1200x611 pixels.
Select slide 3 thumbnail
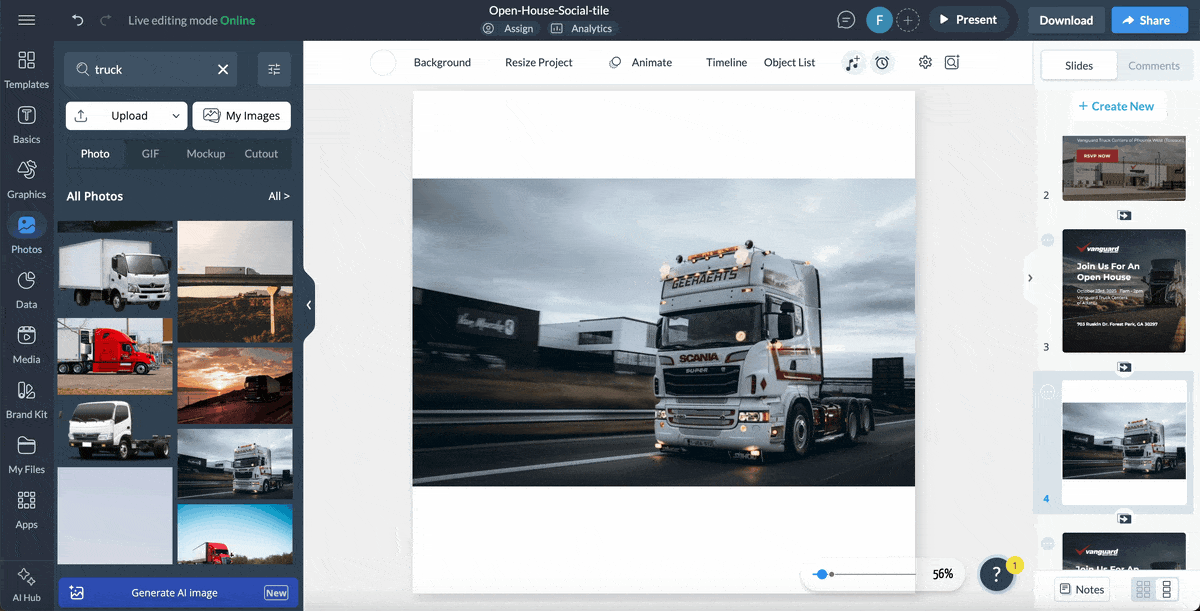pyautogui.click(x=1124, y=291)
